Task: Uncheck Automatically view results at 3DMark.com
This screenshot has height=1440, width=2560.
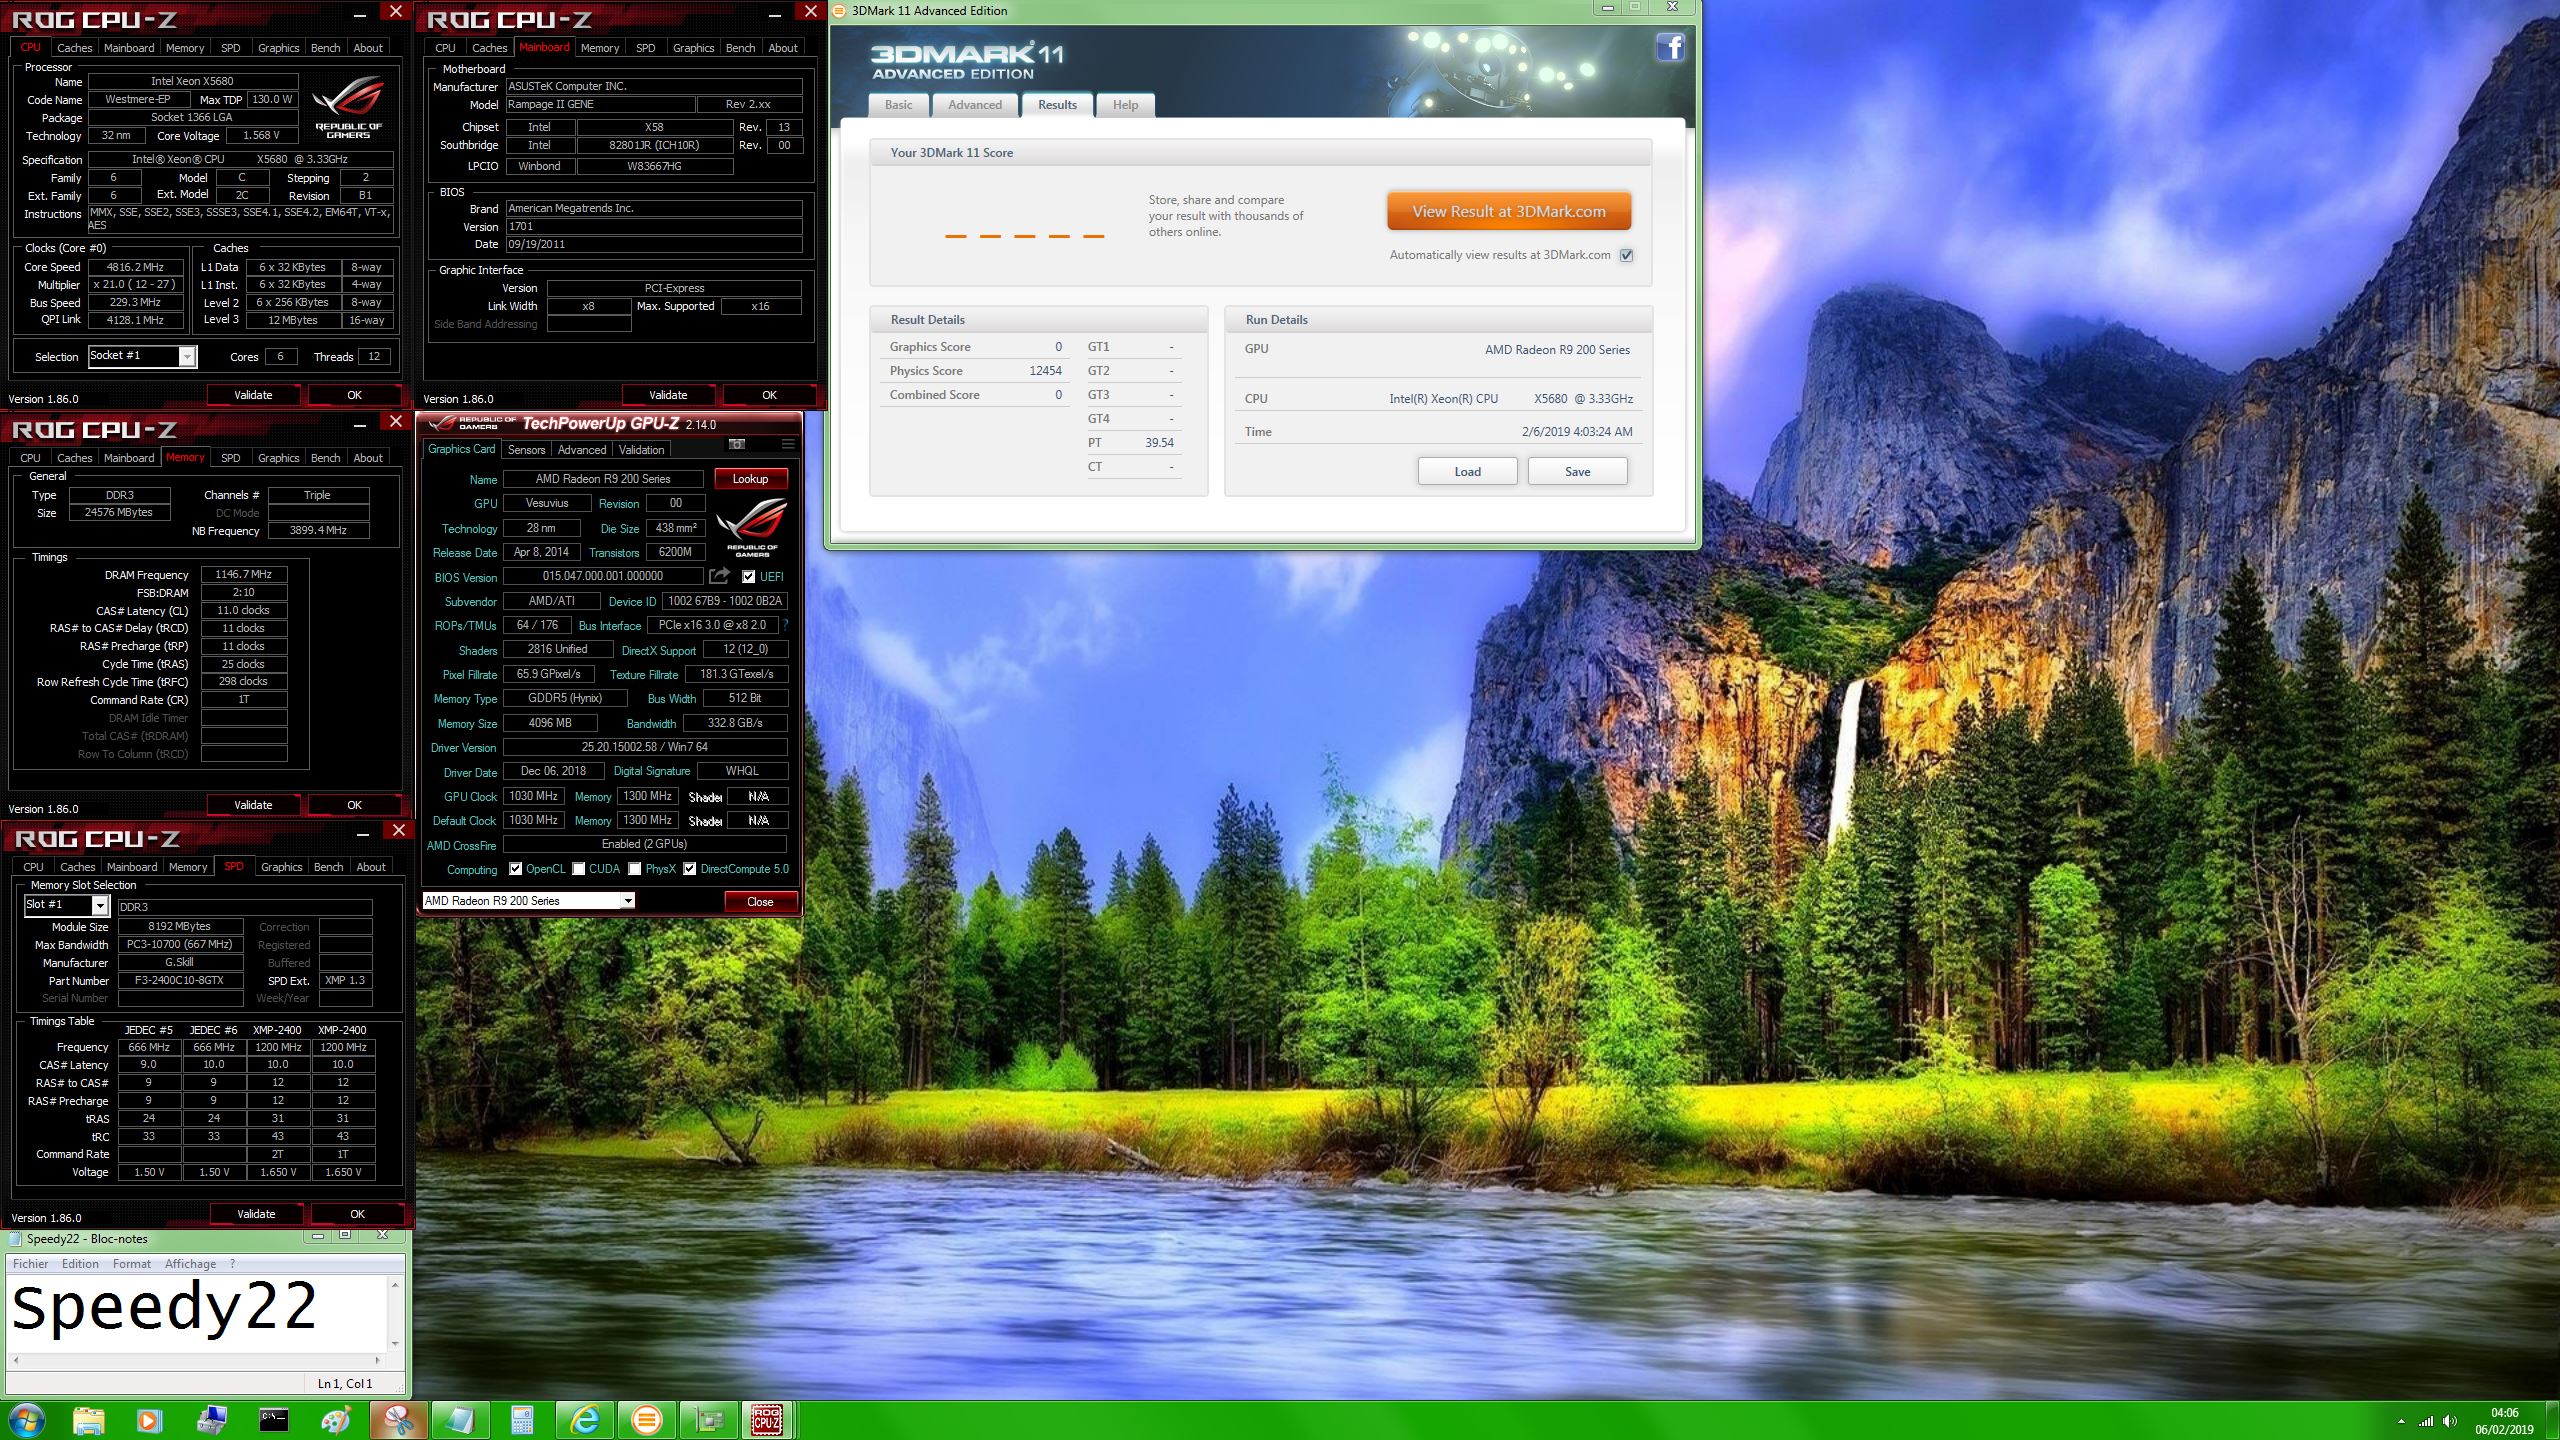Action: point(1627,255)
